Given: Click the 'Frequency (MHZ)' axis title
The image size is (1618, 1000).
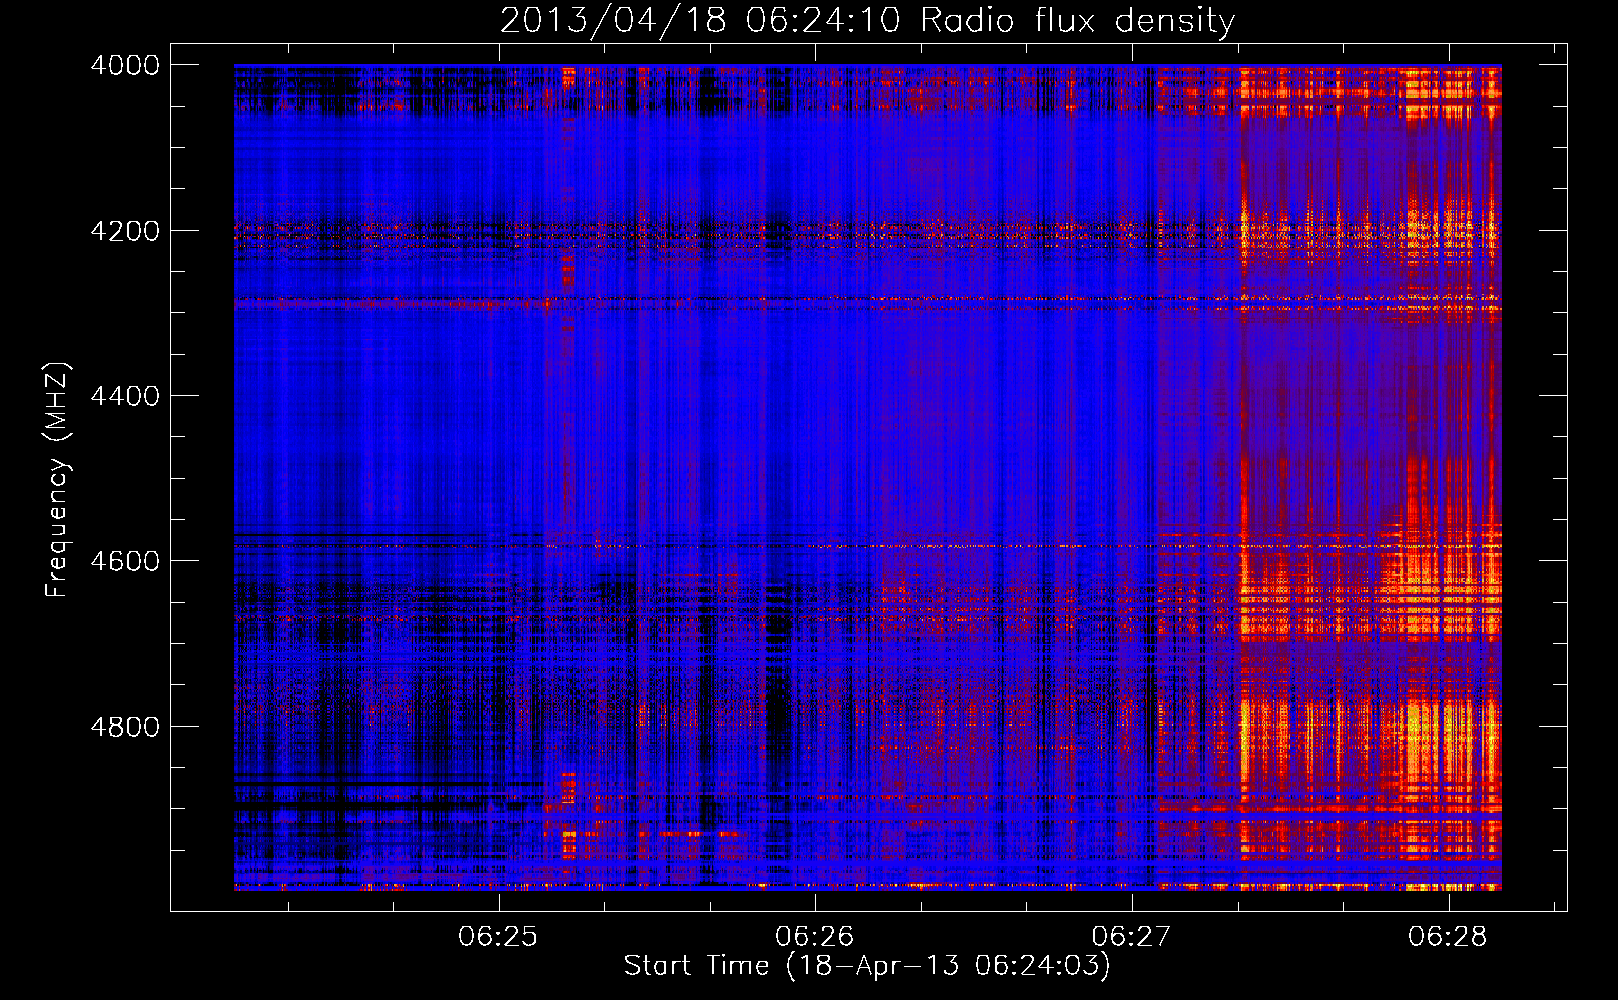Looking at the screenshot, I should tap(58, 480).
